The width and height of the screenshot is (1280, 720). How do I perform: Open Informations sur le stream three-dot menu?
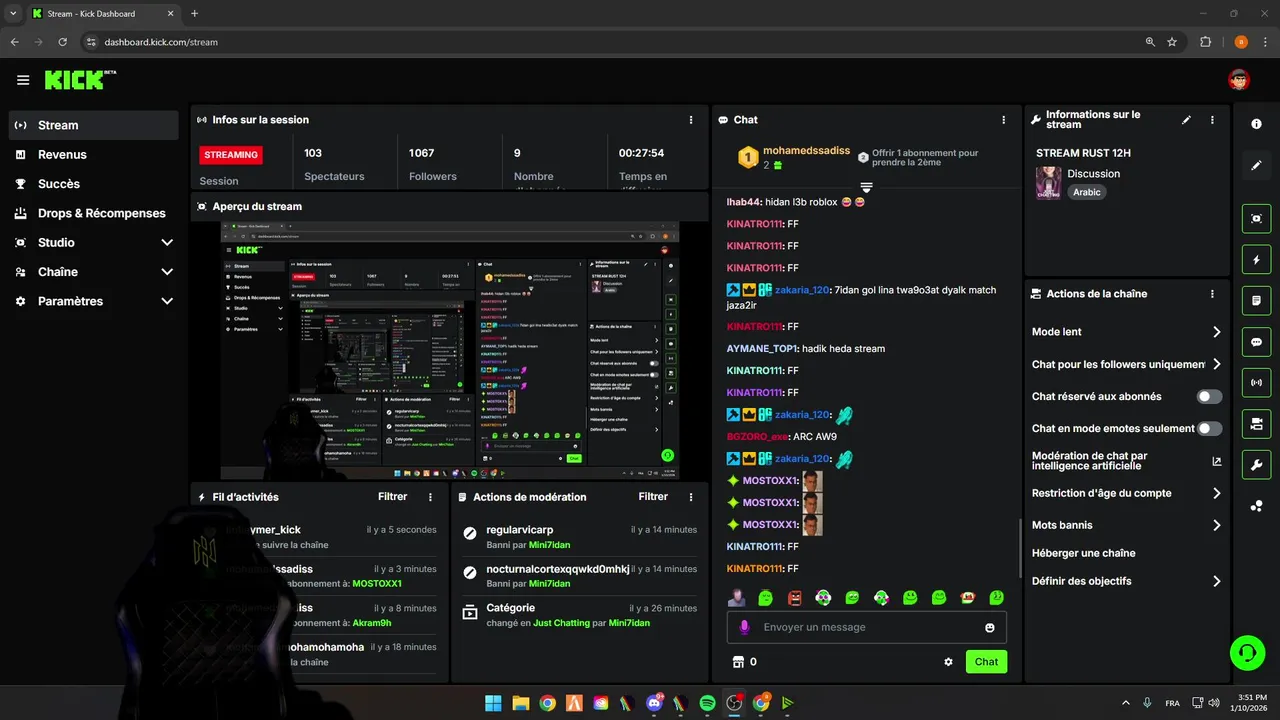point(1212,120)
